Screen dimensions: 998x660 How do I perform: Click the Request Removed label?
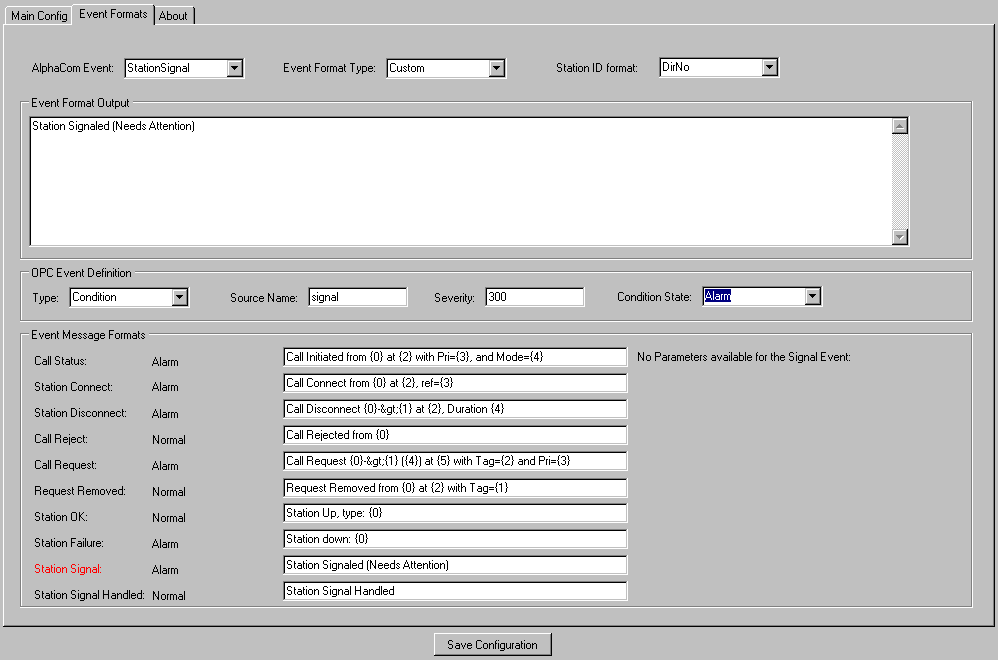pos(80,491)
